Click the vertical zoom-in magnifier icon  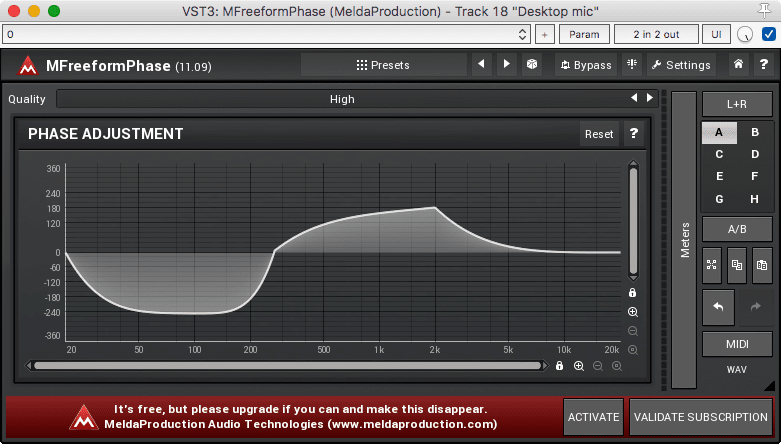633,312
